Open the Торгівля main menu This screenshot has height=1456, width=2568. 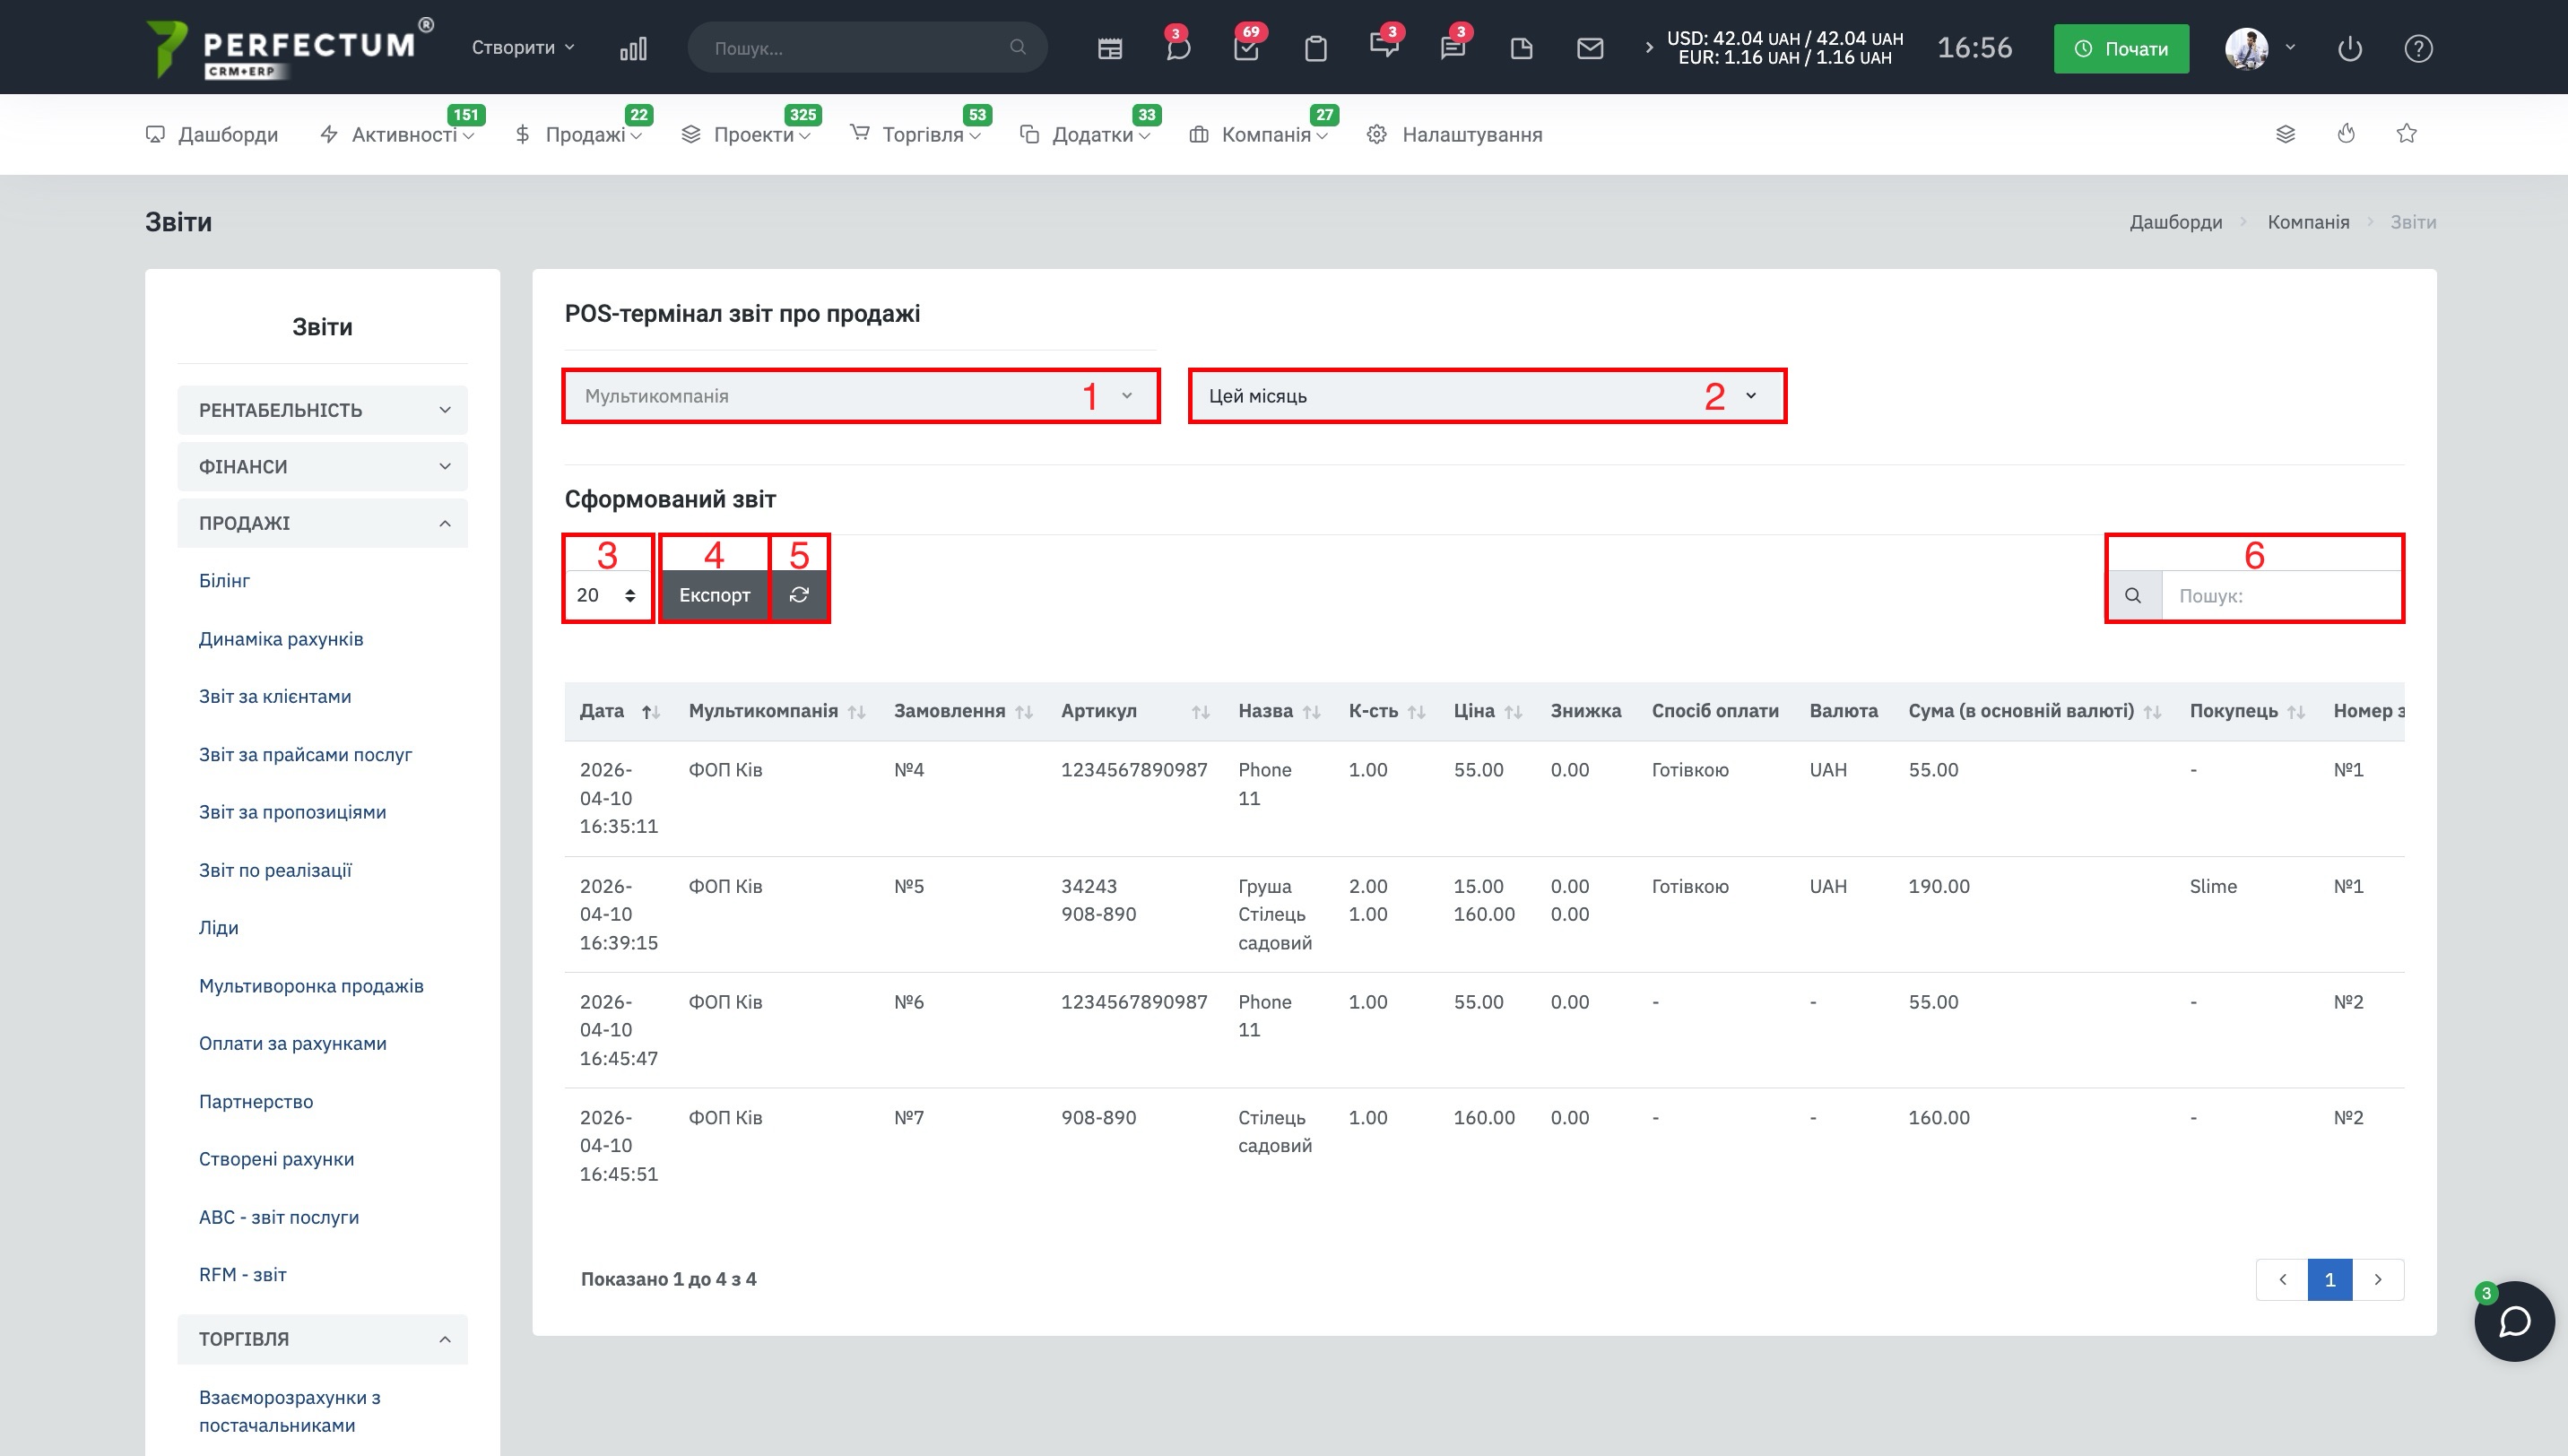[x=922, y=134]
